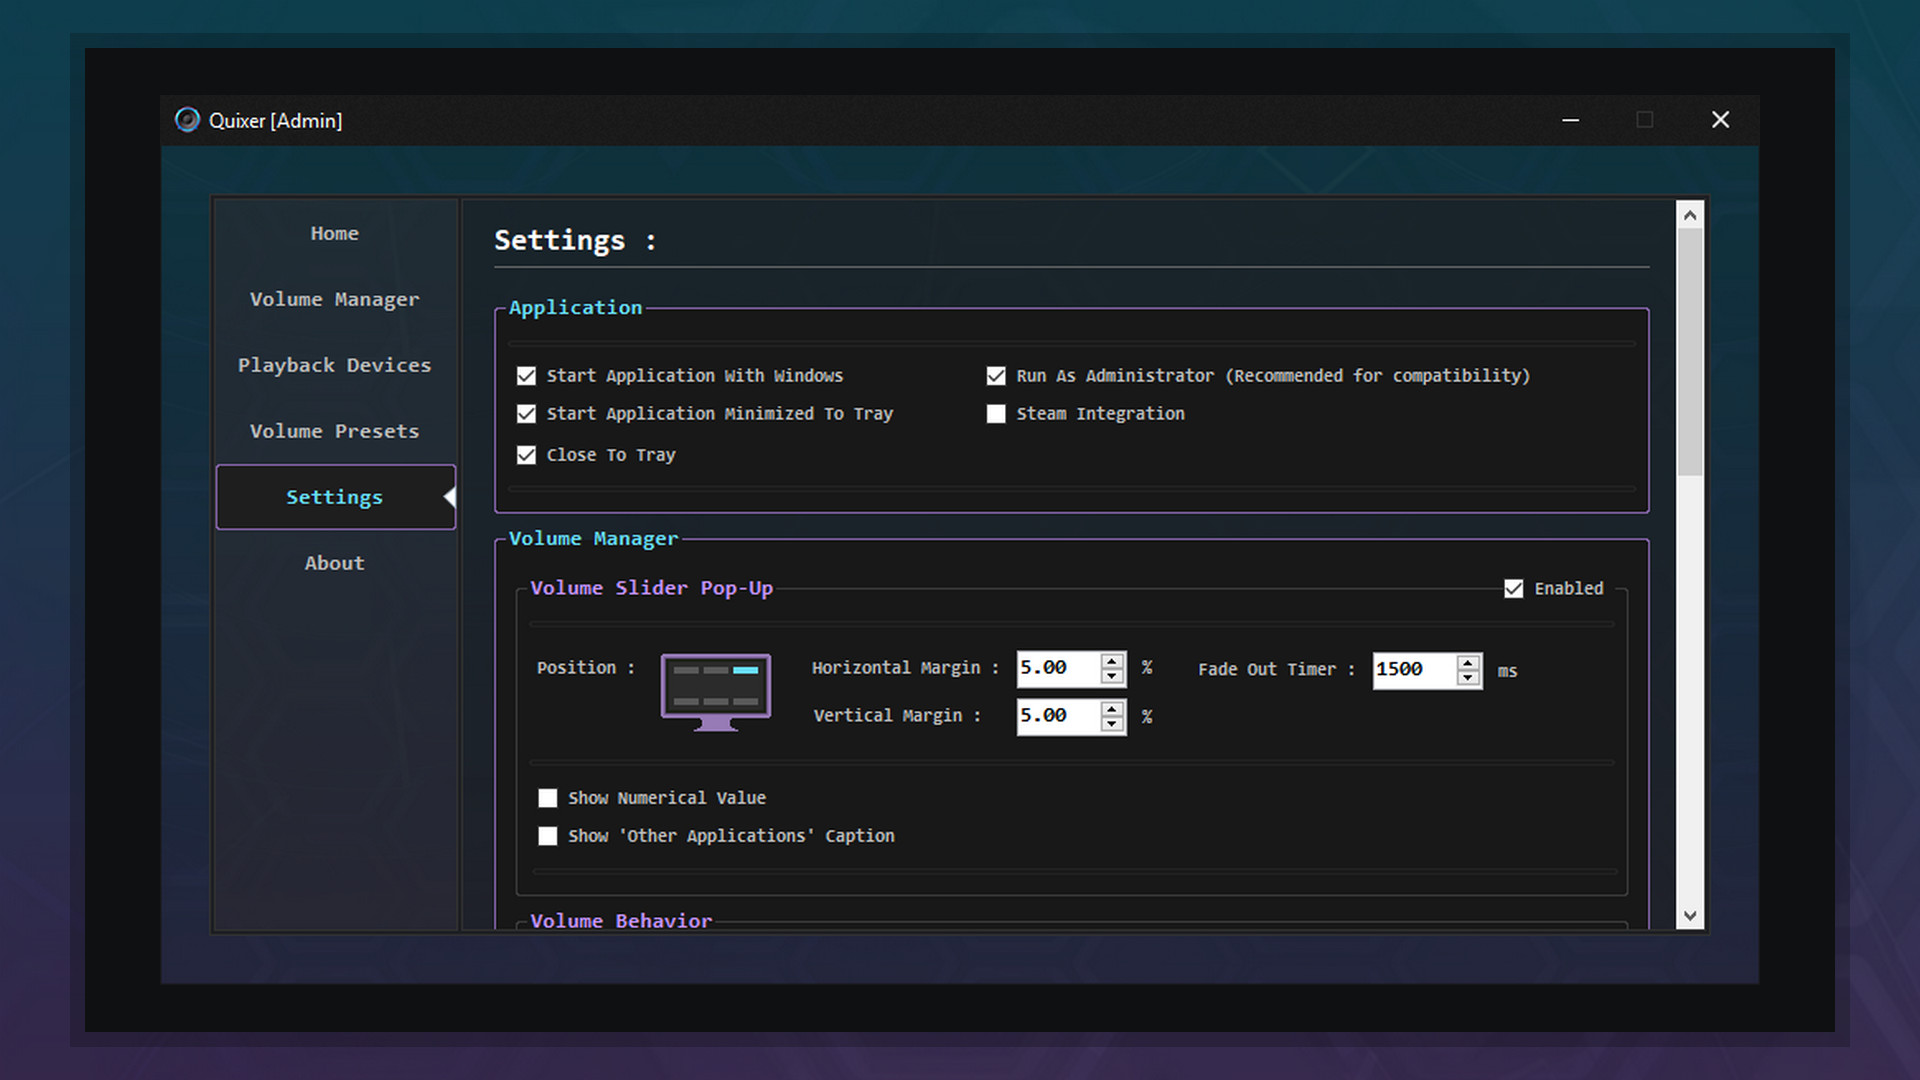This screenshot has width=1920, height=1080.
Task: Click the Vertical Margin decrease arrow
Action: pos(1110,724)
